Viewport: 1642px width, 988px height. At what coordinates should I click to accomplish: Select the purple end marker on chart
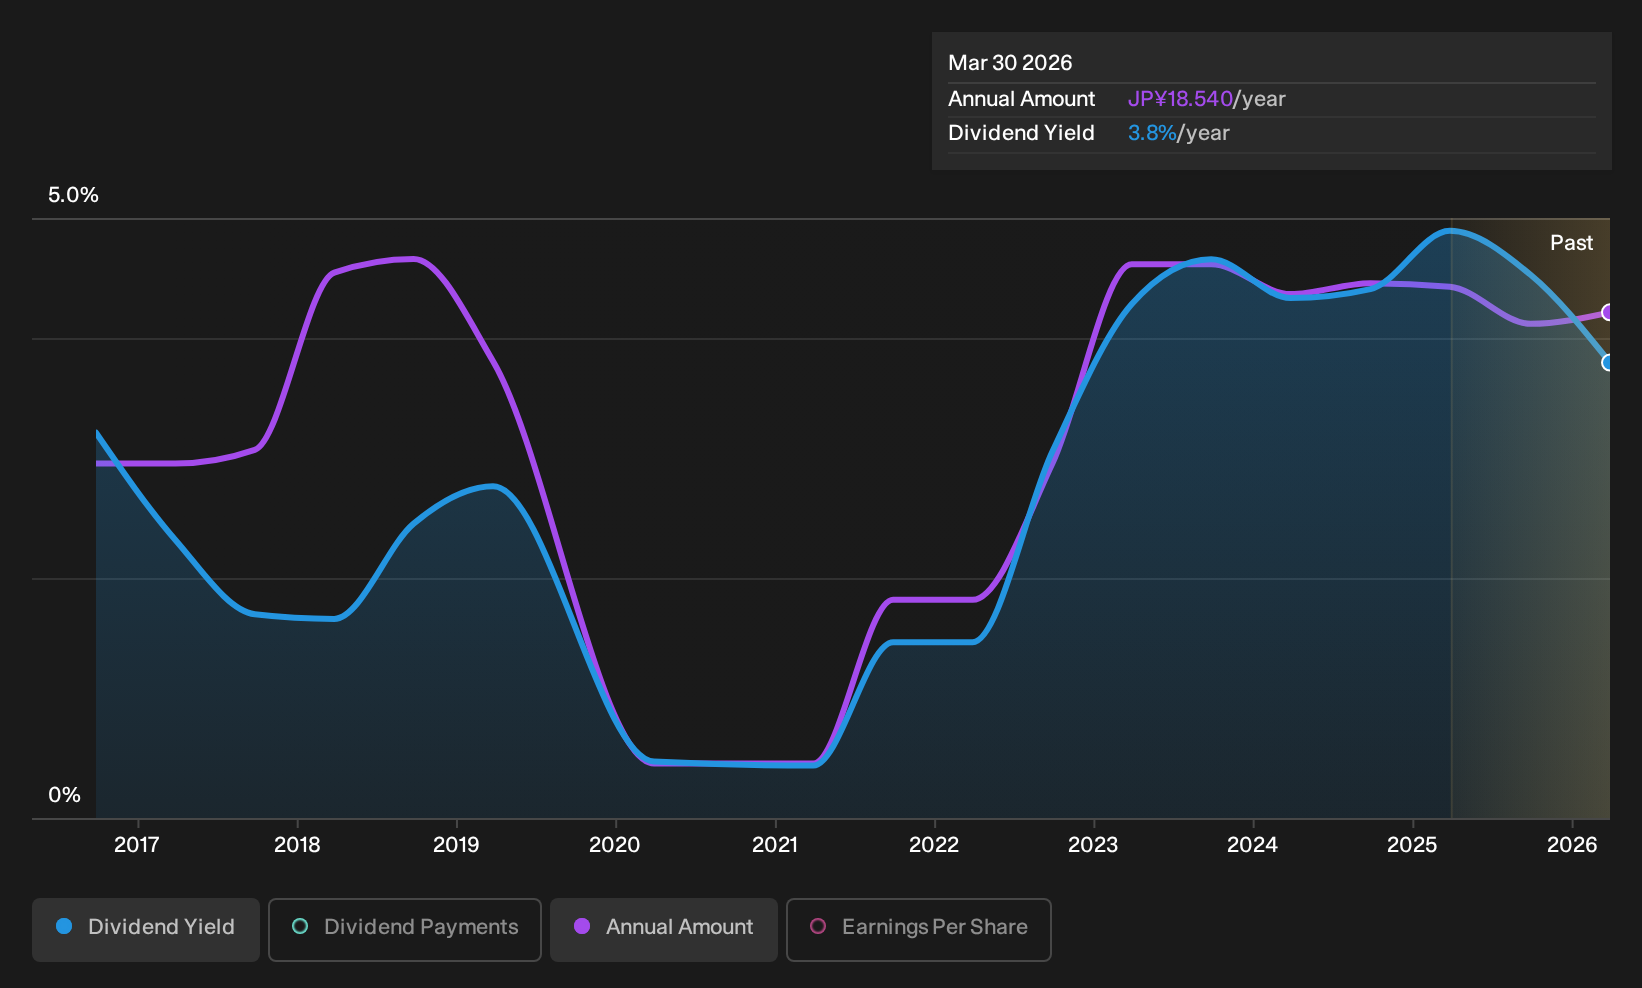click(x=1608, y=313)
